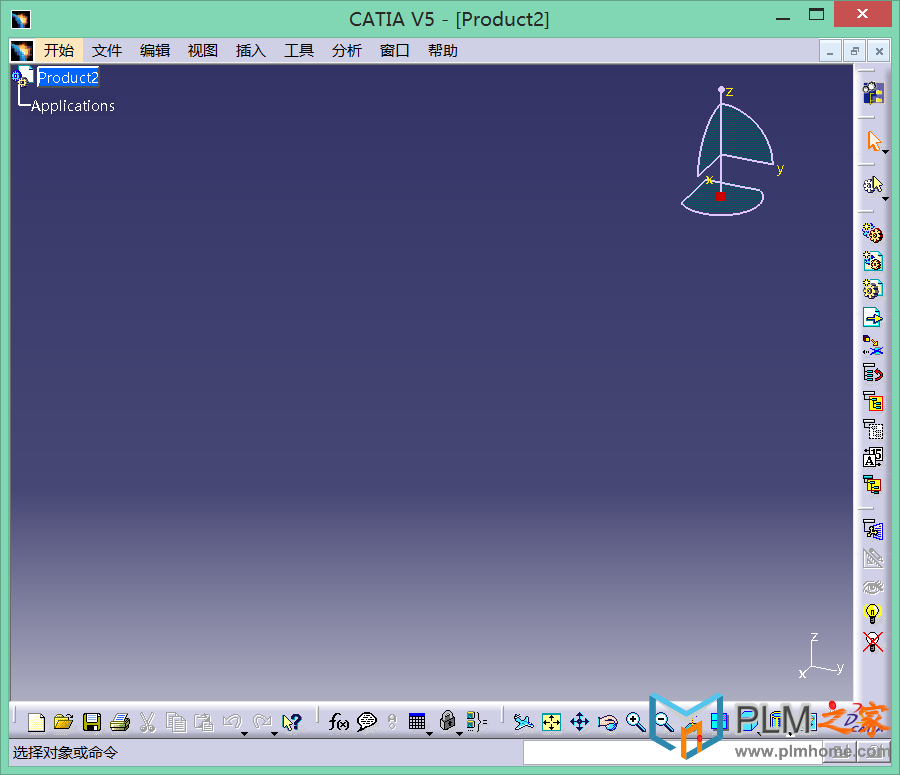Maximize the CATIA V5 main window
This screenshot has height=775, width=900.
click(x=816, y=14)
